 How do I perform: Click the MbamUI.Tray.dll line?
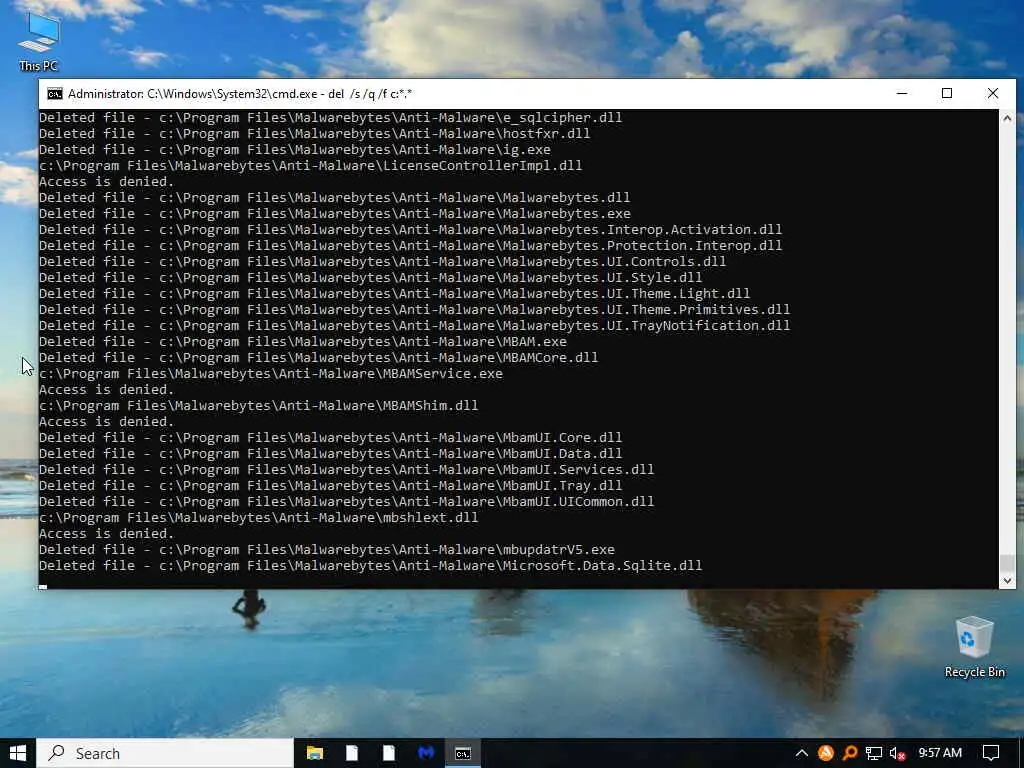point(330,486)
